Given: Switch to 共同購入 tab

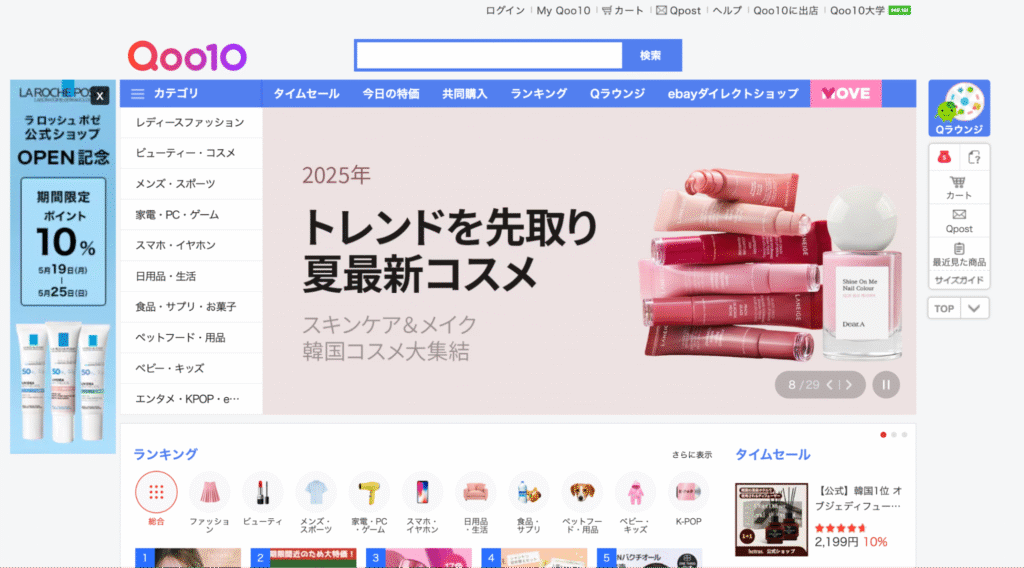Looking at the screenshot, I should tap(464, 94).
